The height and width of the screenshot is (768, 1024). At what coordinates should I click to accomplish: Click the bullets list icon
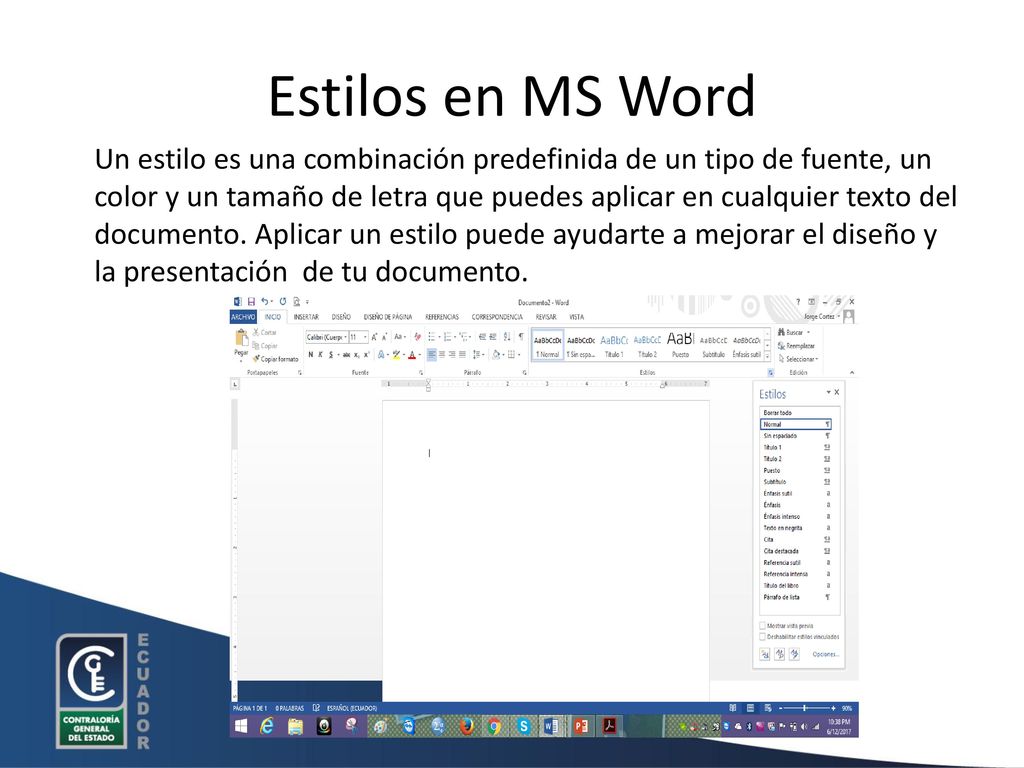pos(432,337)
